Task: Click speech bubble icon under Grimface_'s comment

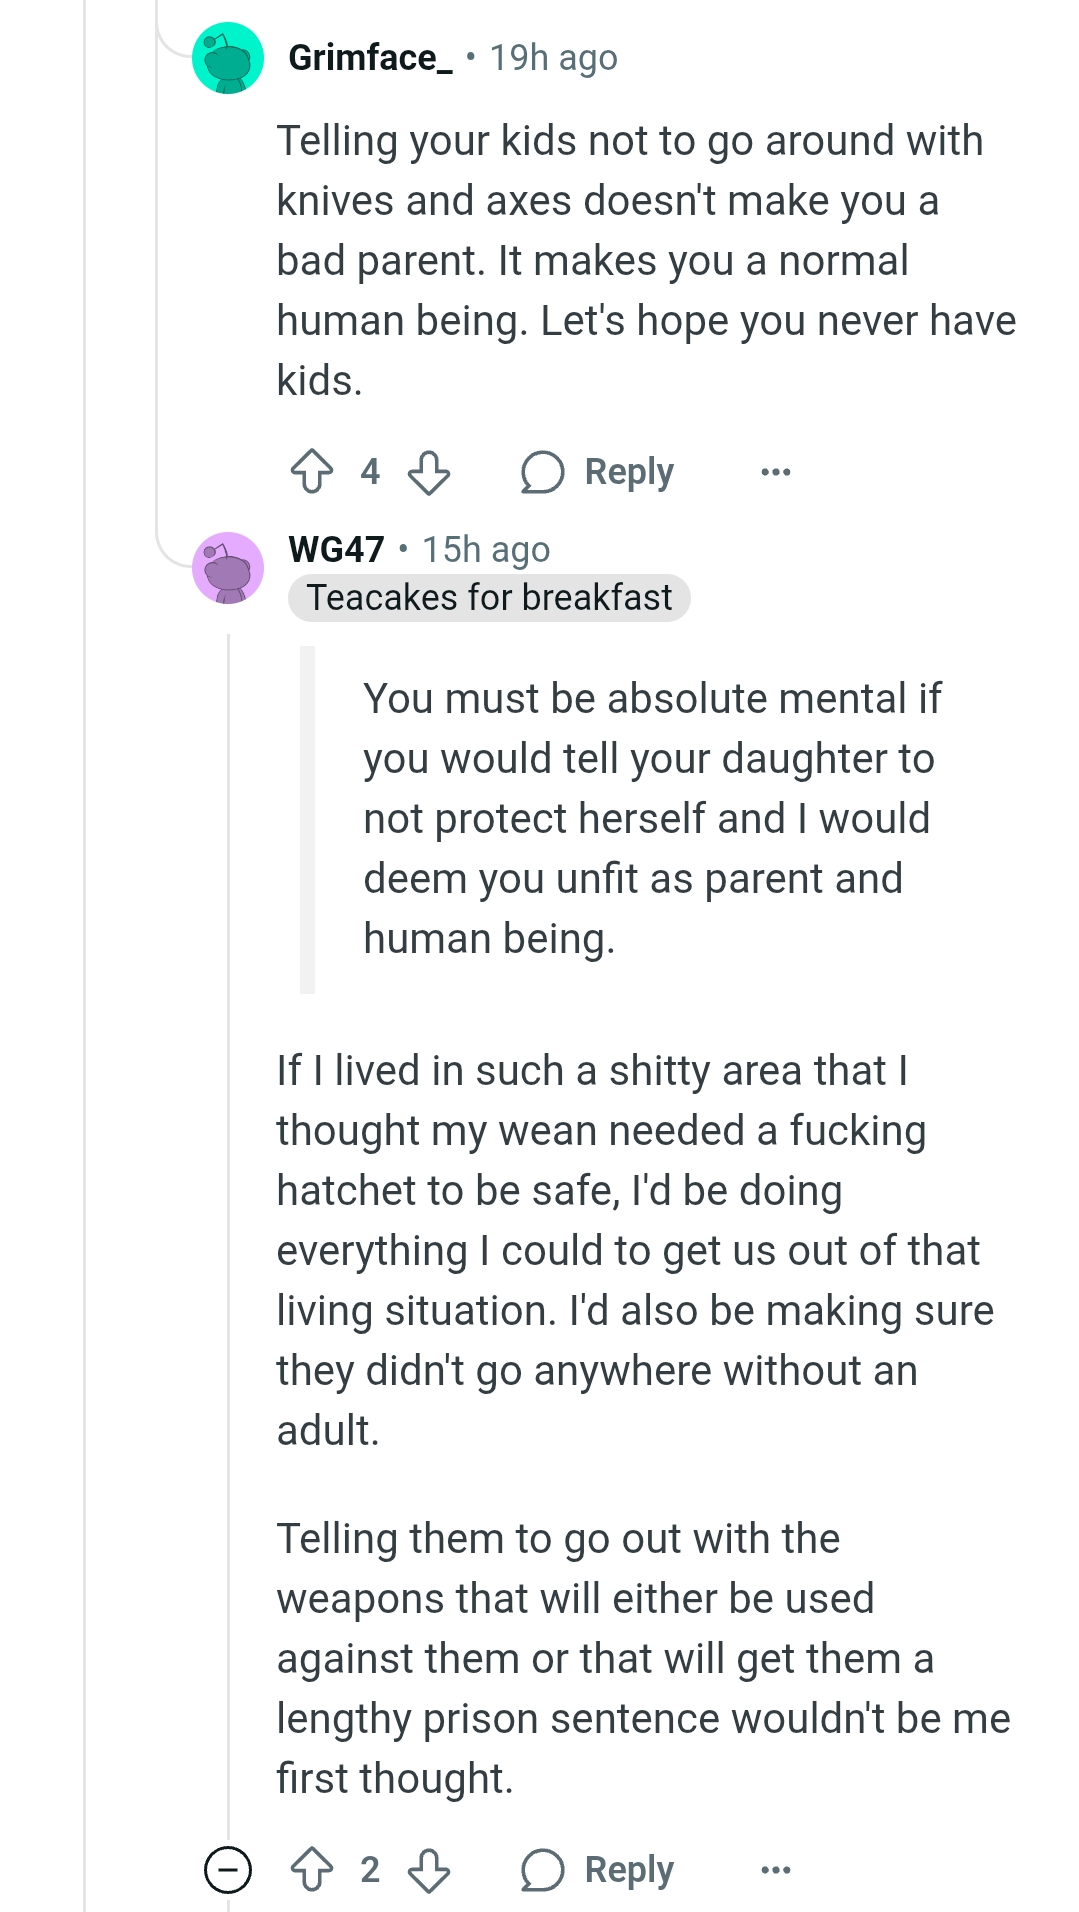Action: pos(542,472)
